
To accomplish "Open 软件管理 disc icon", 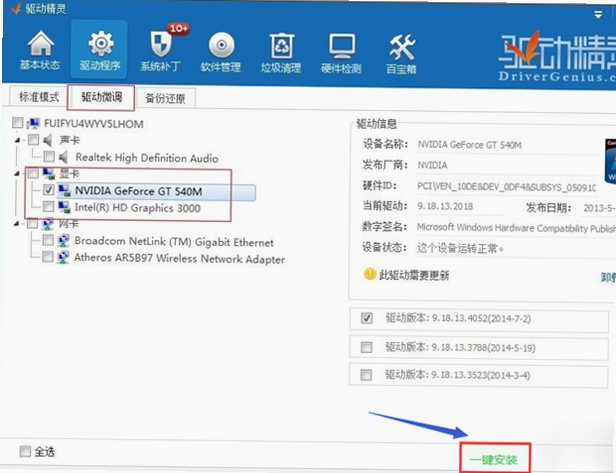I will (x=221, y=52).
